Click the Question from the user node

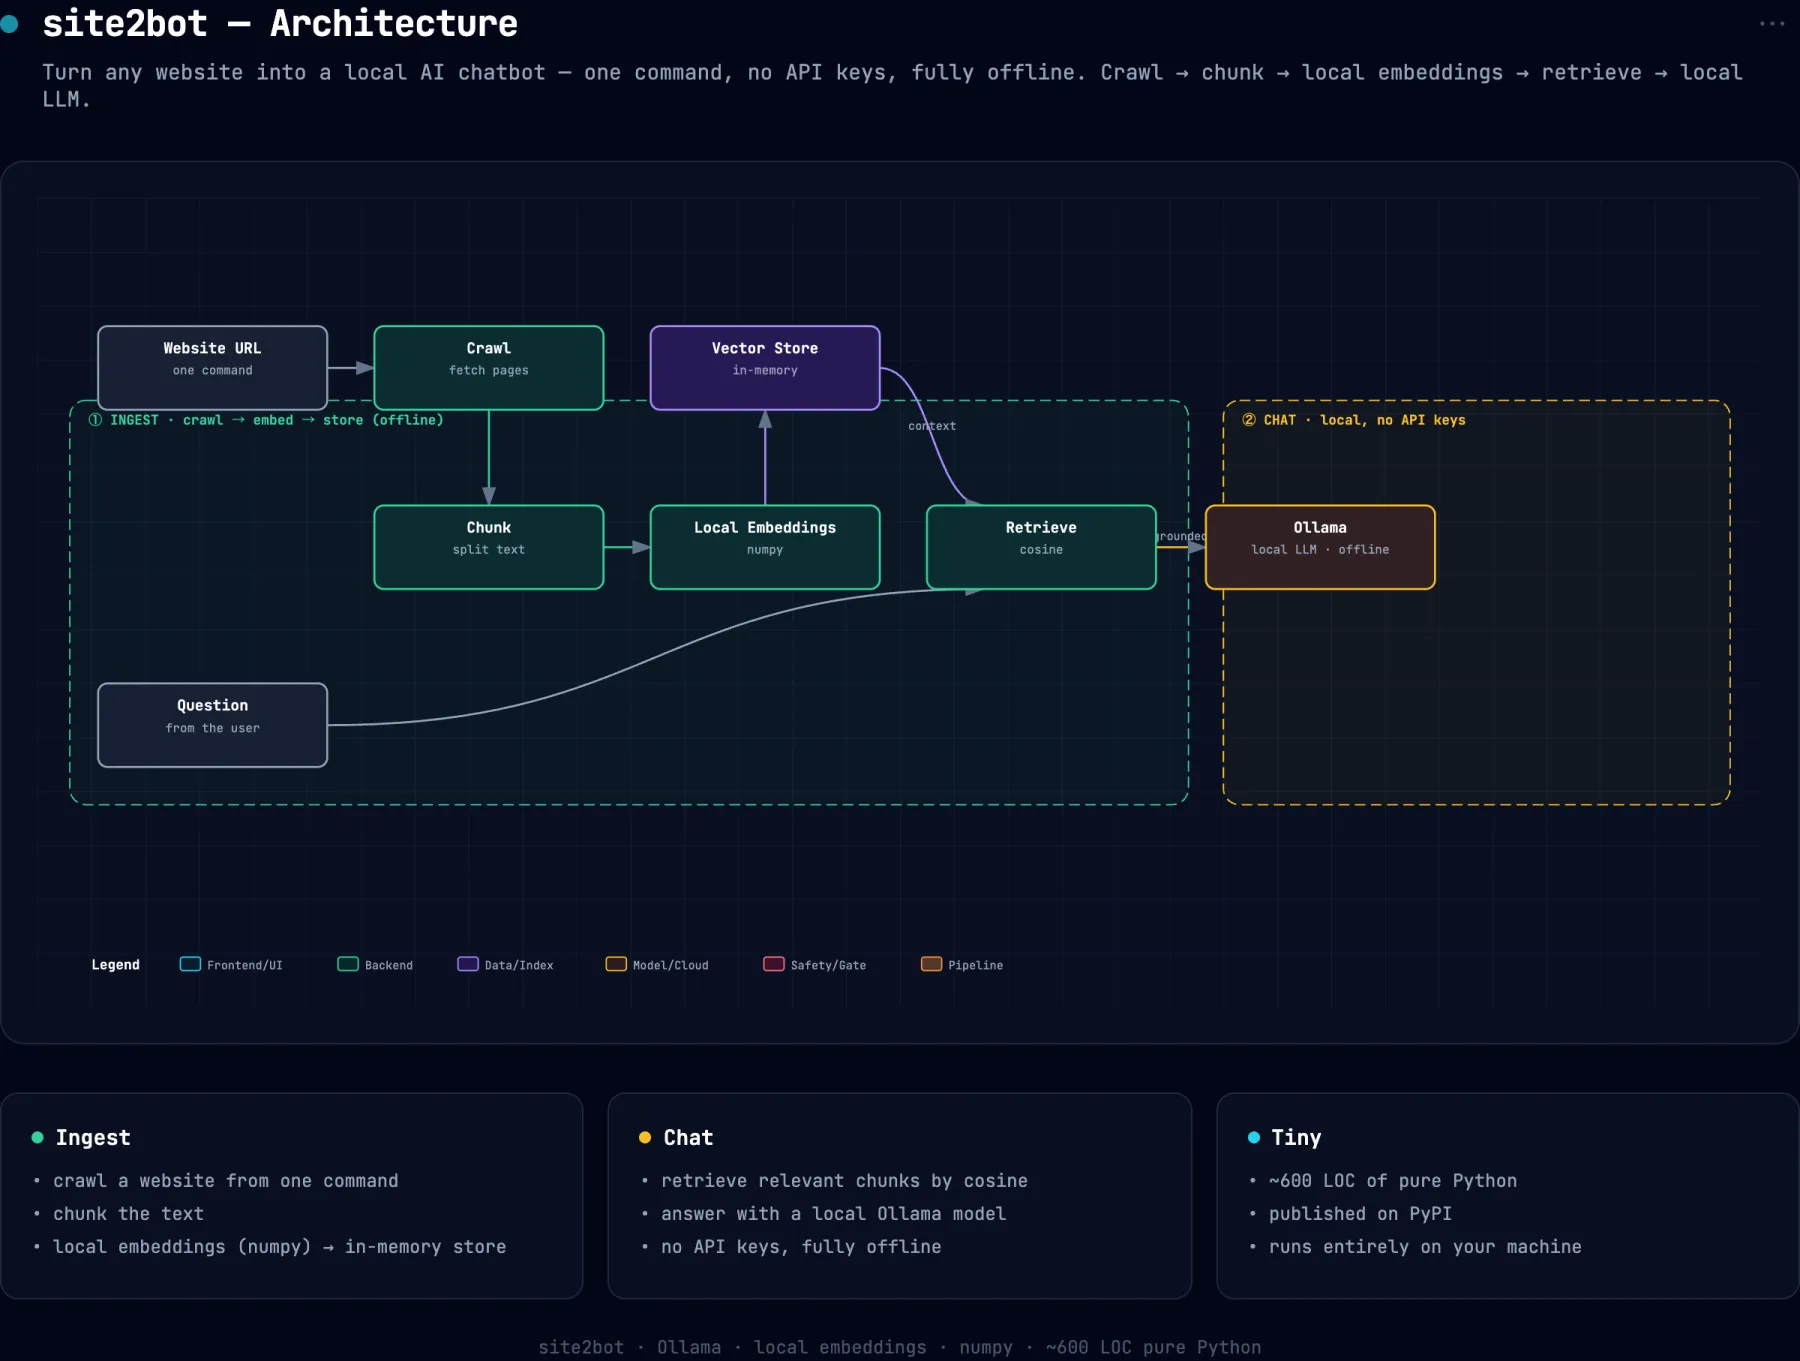point(212,725)
